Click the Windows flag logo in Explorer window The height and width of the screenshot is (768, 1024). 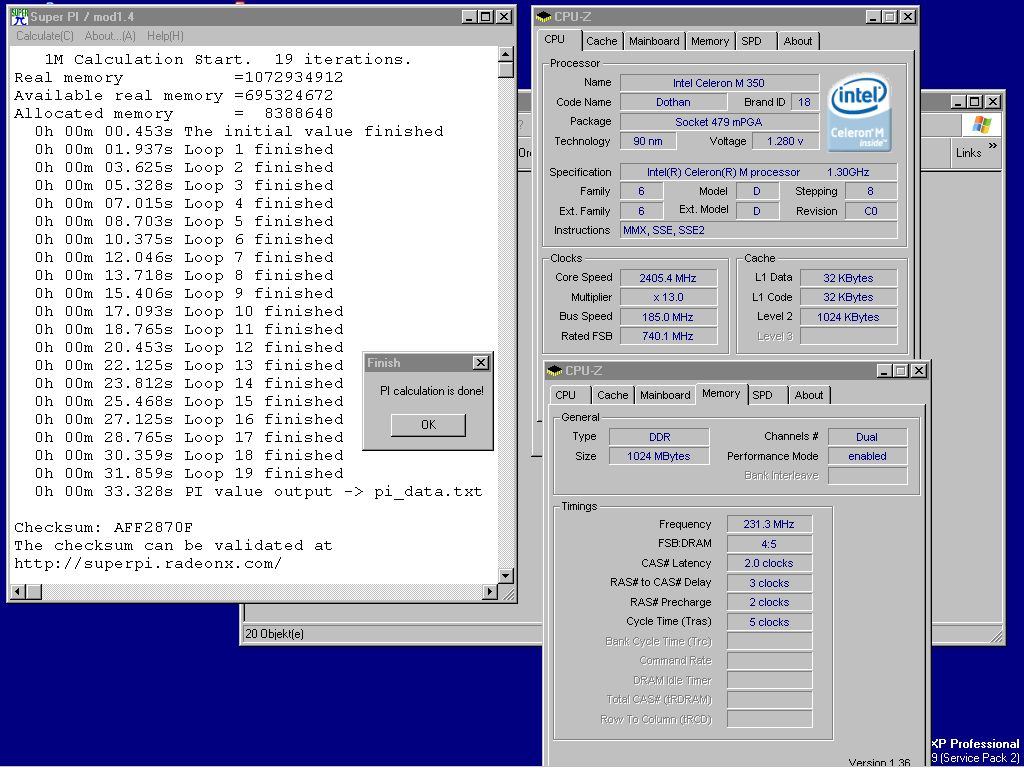(x=980, y=124)
